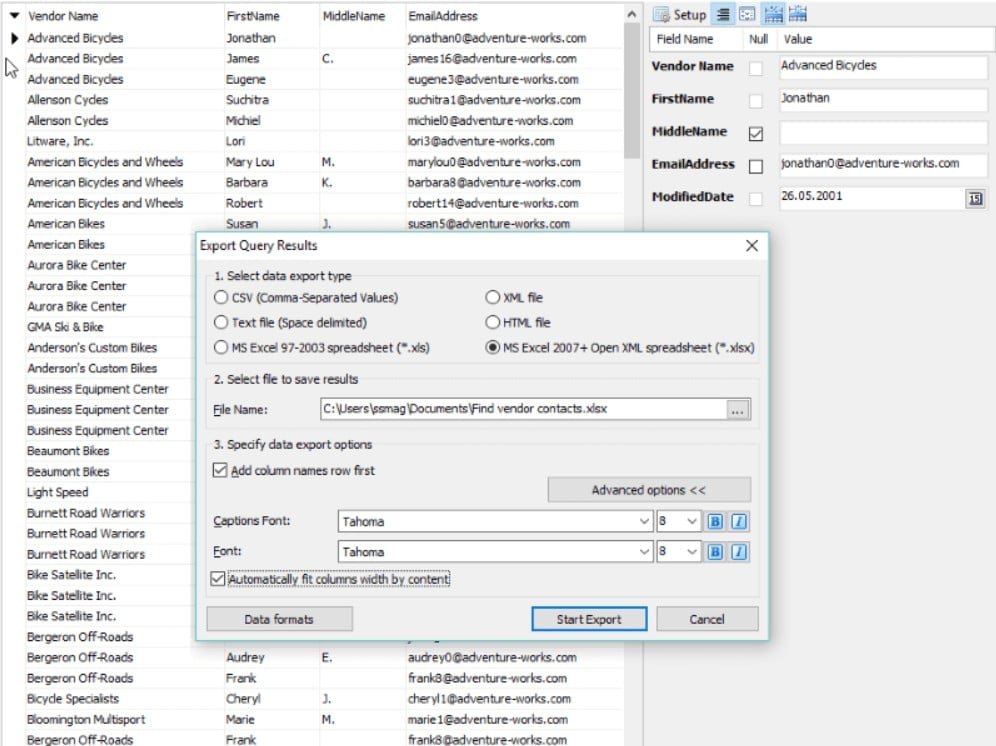
Task: Click the Start Export button
Action: pos(589,619)
